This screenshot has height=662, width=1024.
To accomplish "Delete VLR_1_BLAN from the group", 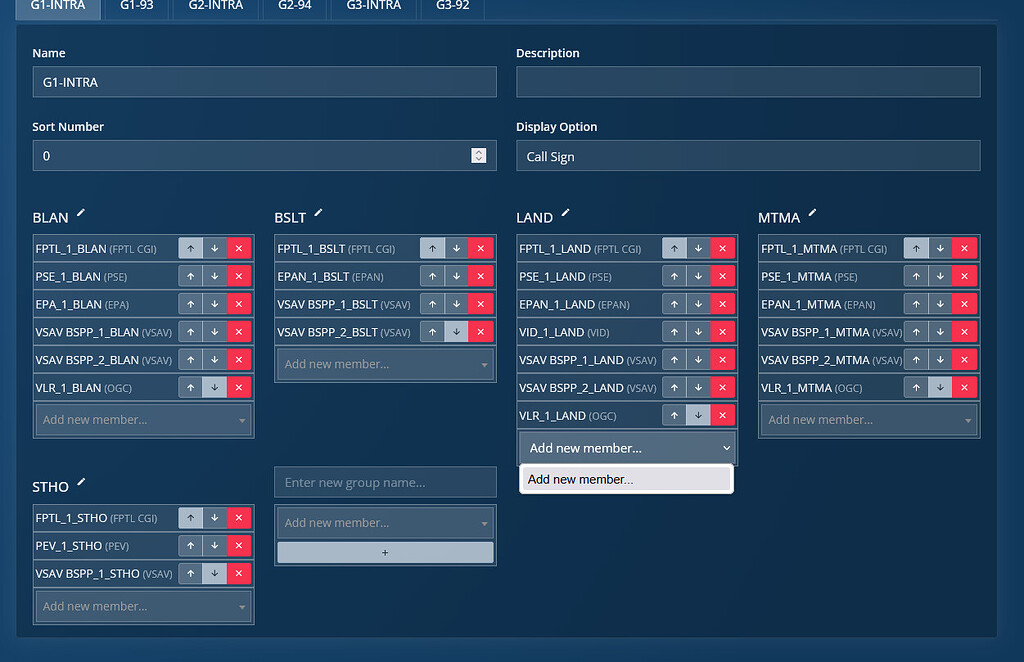I will 239,387.
